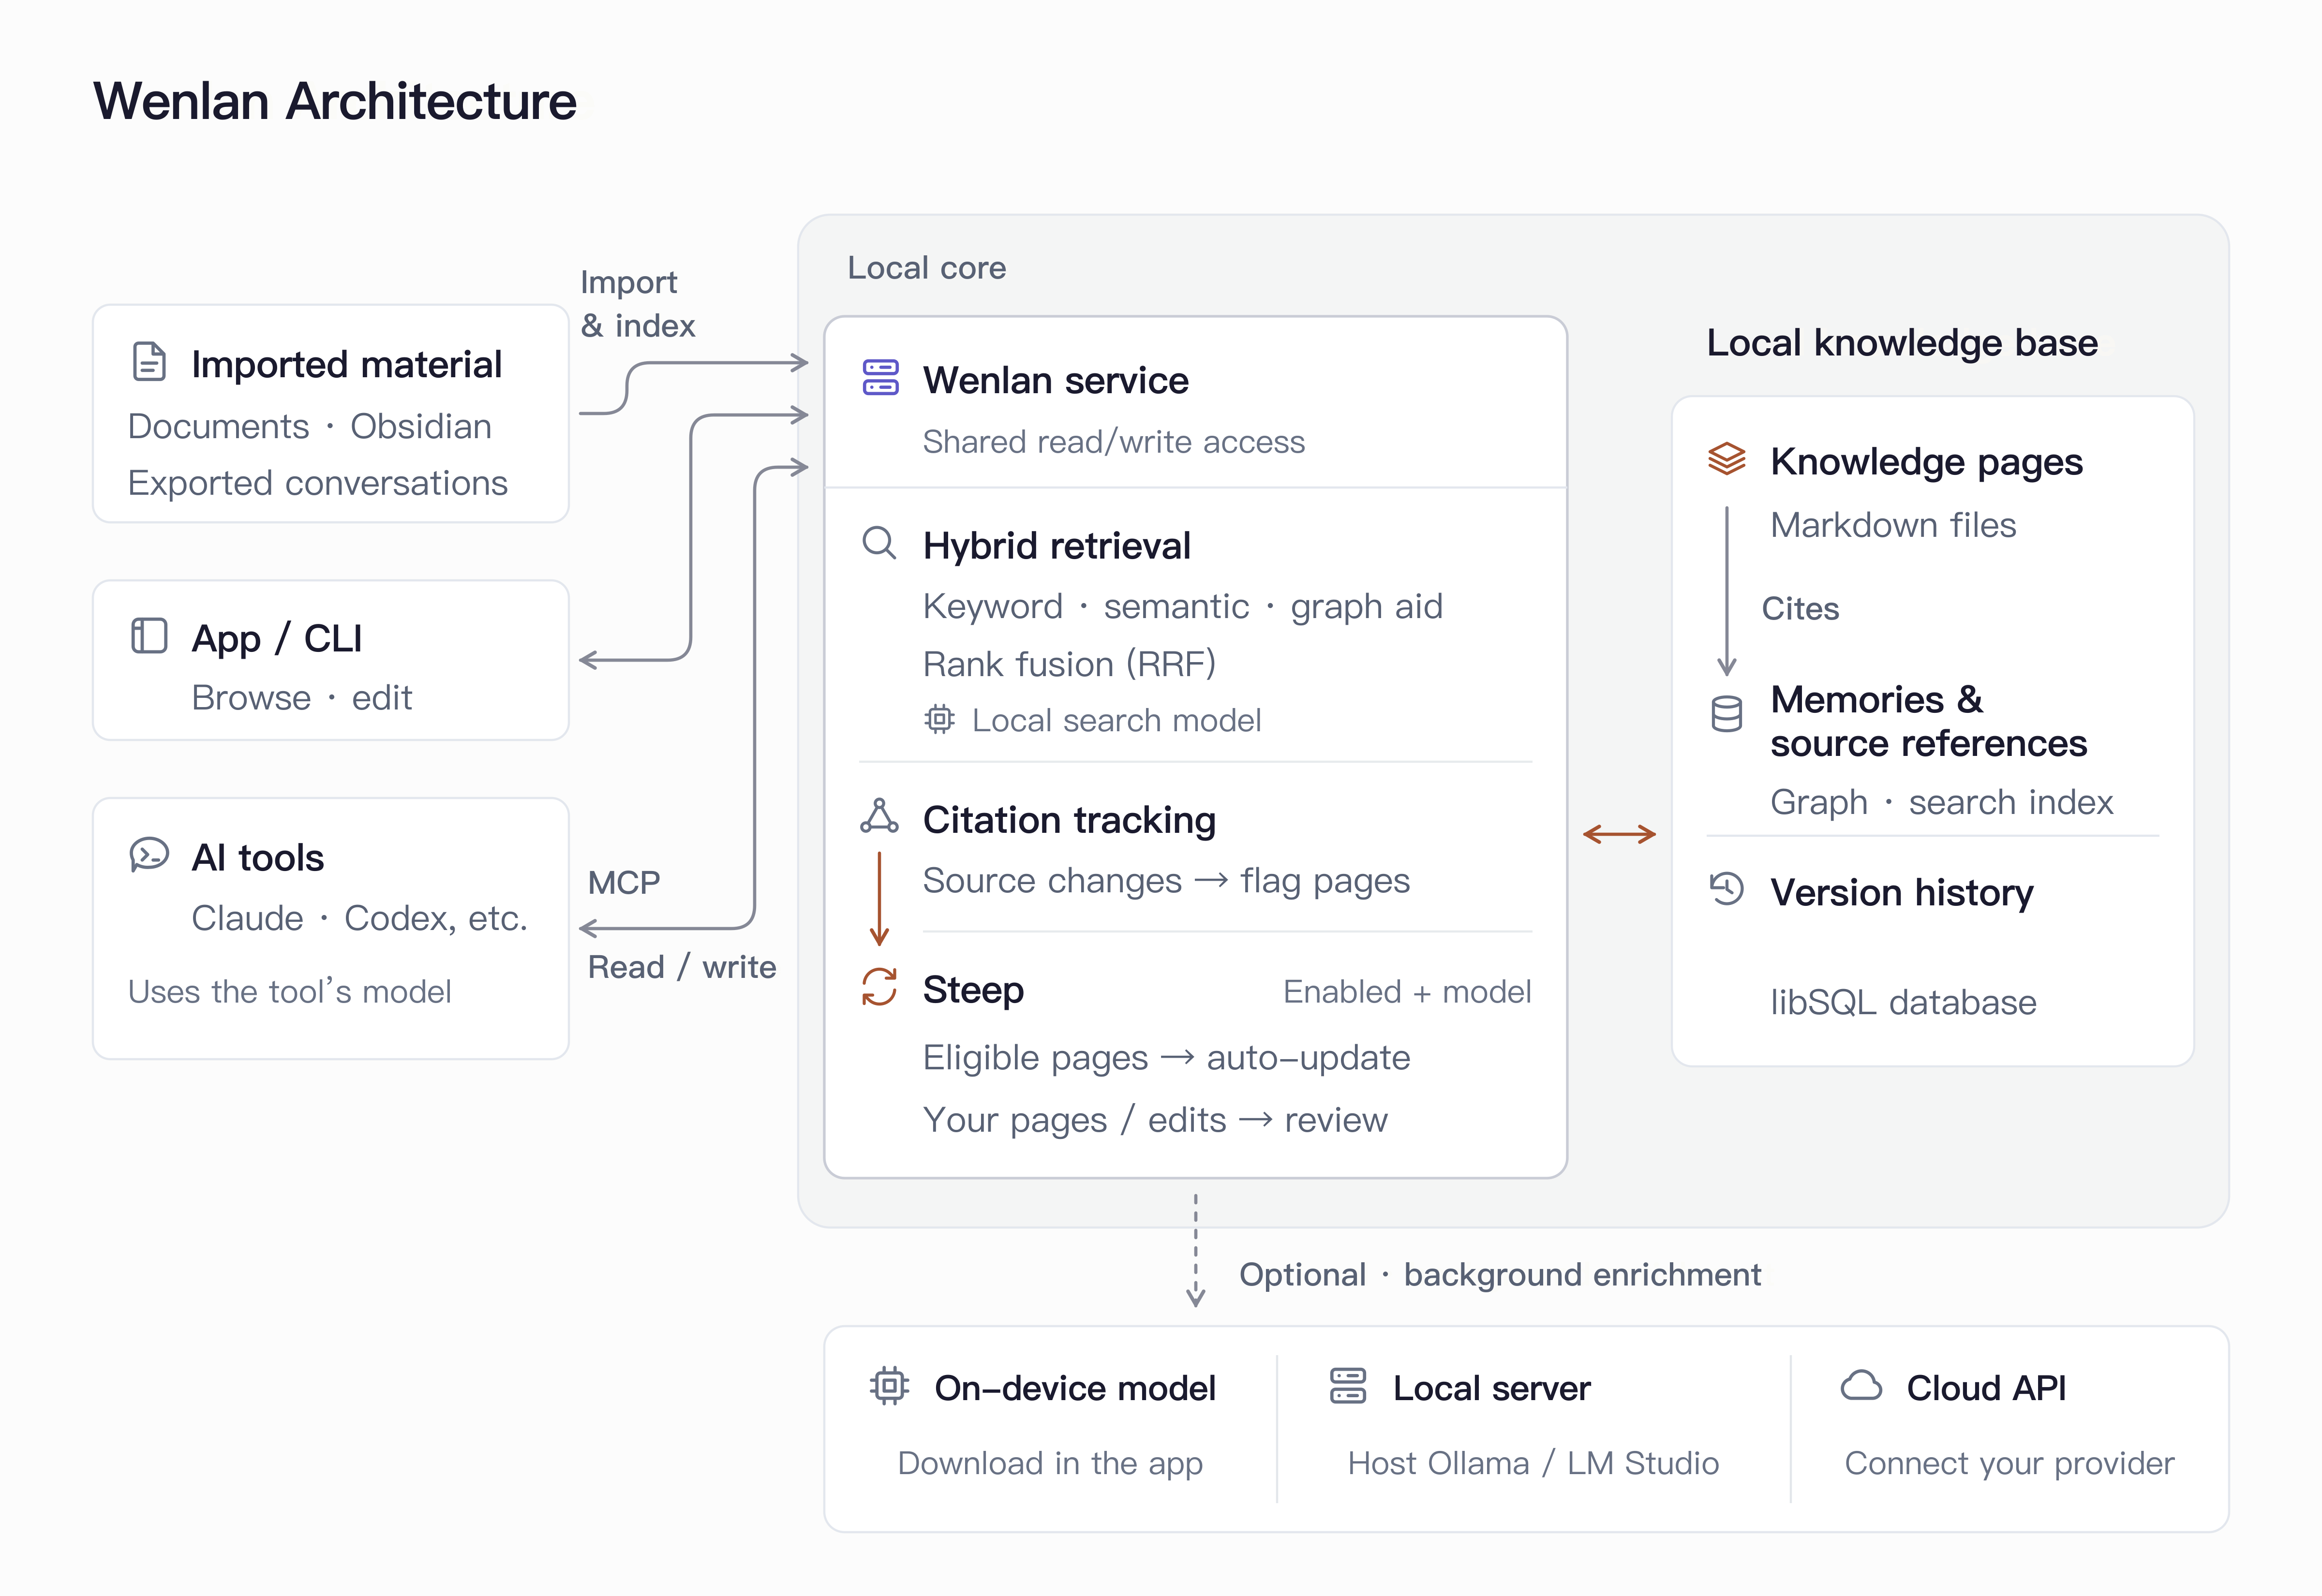This screenshot has width=2322, height=1596.
Task: Click the panel icon next to App / CLI
Action: 149,636
